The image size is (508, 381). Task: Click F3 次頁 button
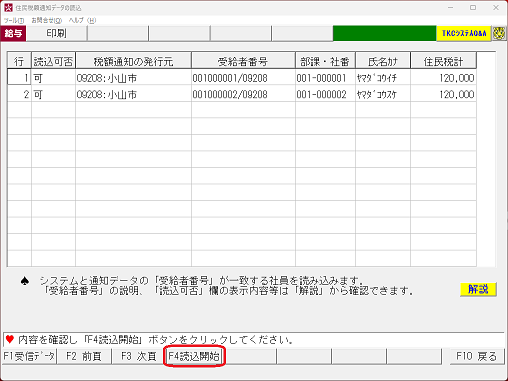tap(139, 356)
